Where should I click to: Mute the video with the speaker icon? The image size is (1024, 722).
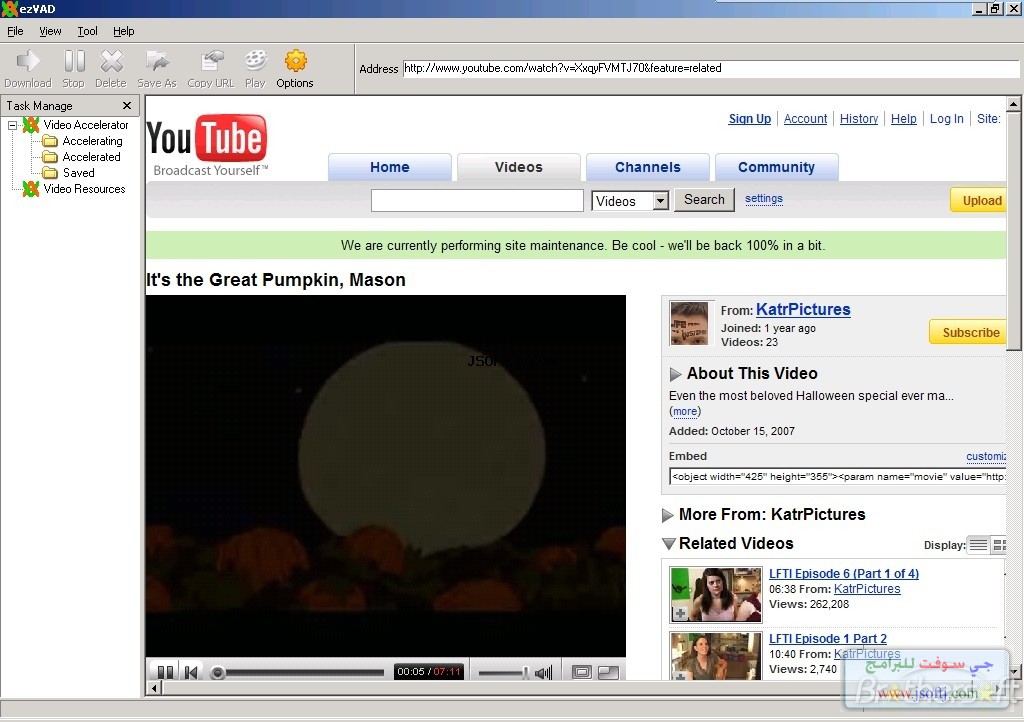click(x=543, y=672)
